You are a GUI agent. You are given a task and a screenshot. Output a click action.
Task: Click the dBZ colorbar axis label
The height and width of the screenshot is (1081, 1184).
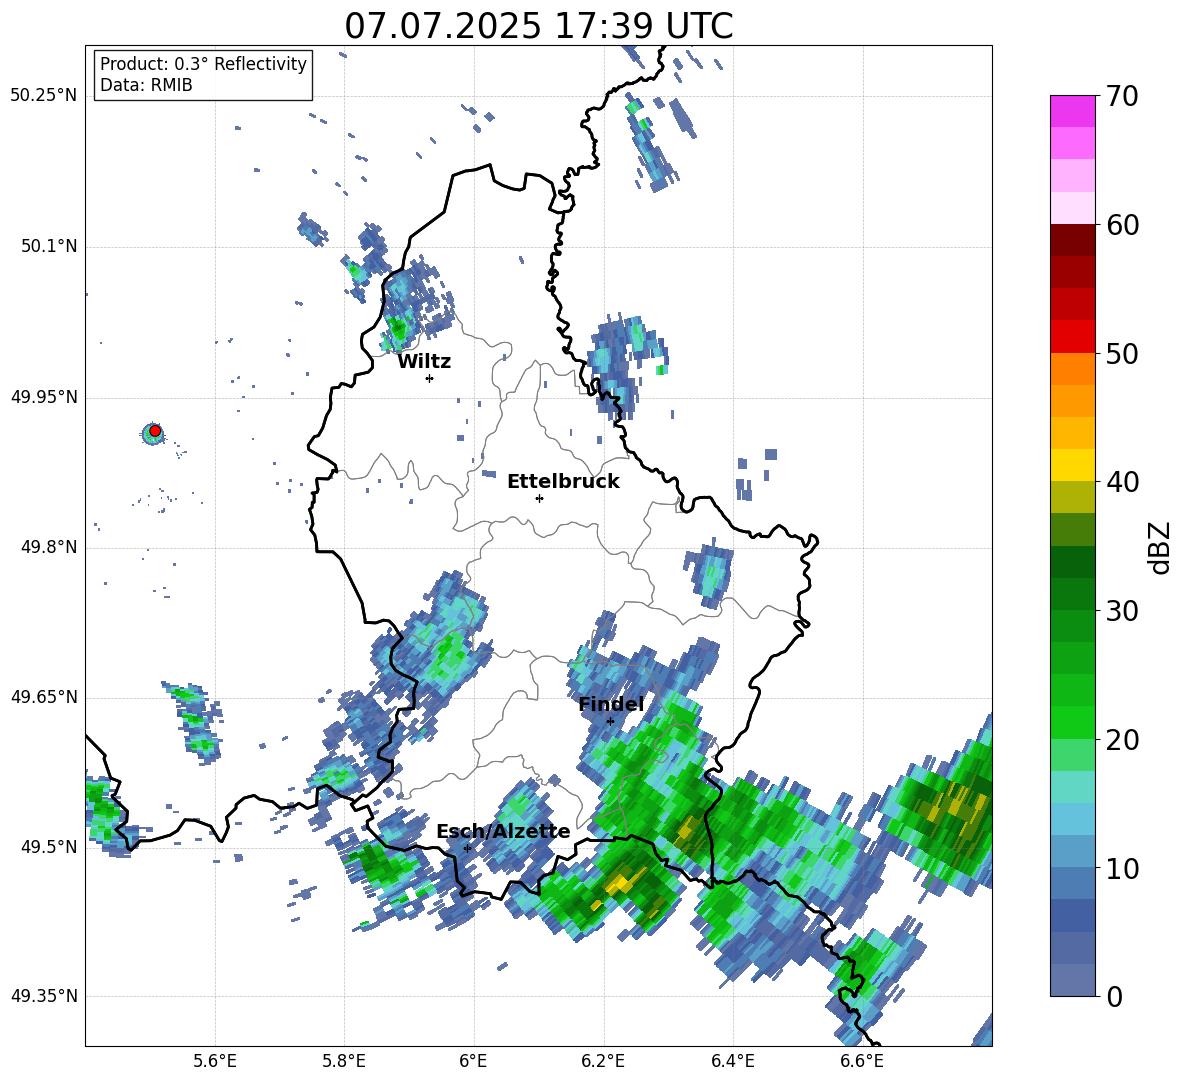1159,547
